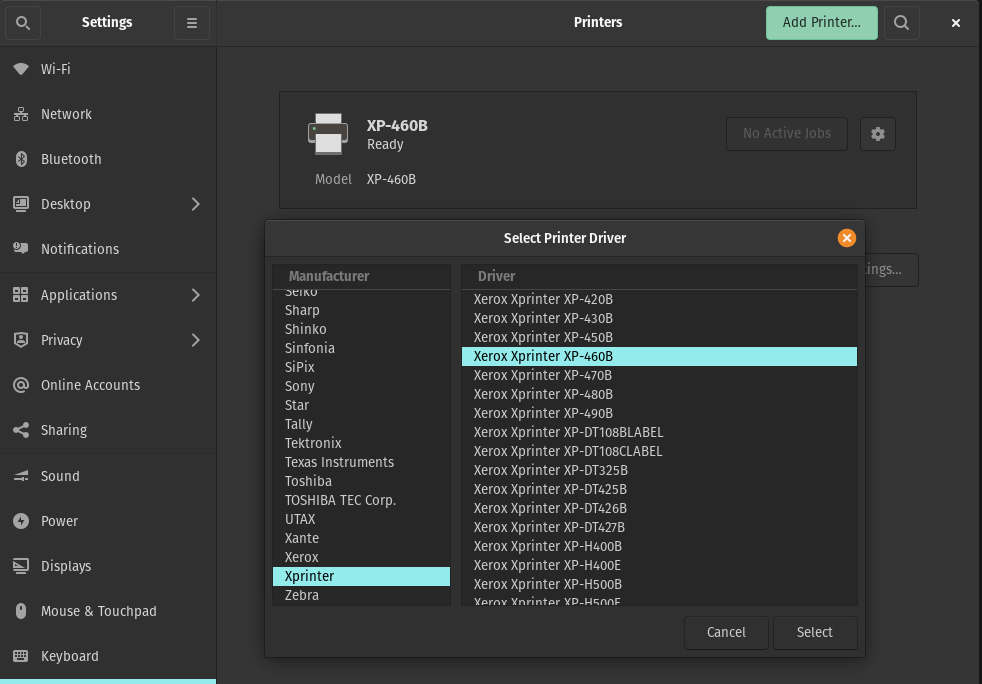The height and width of the screenshot is (684, 982).
Task: Select Star manufacturer
Action: (x=361, y=405)
